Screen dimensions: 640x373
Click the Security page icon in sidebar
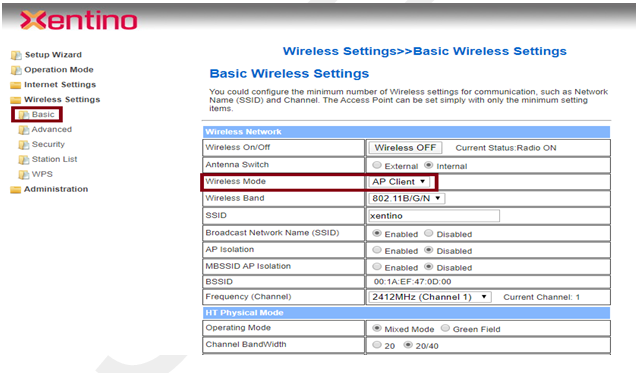pos(24,145)
